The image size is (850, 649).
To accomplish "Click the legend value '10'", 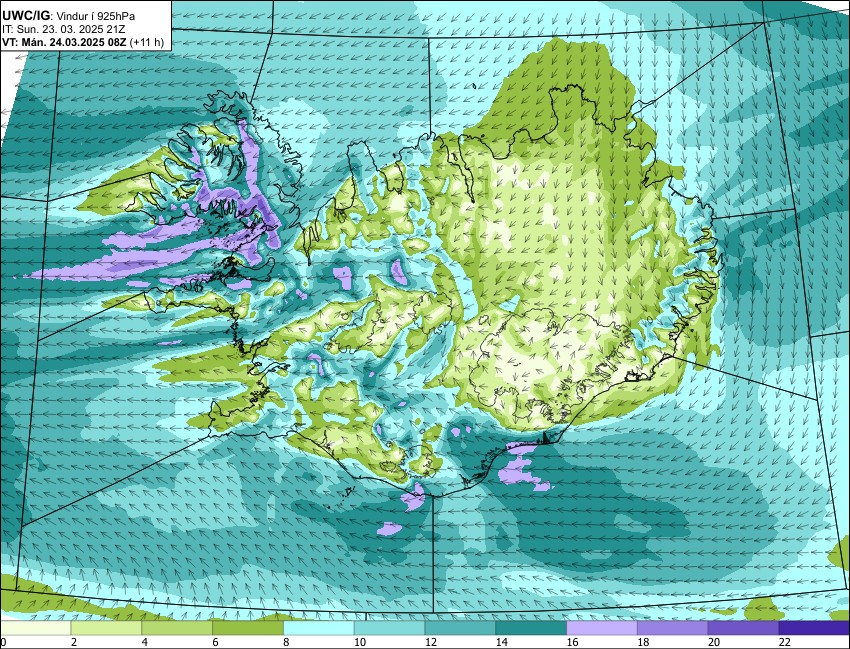I will click(x=359, y=642).
